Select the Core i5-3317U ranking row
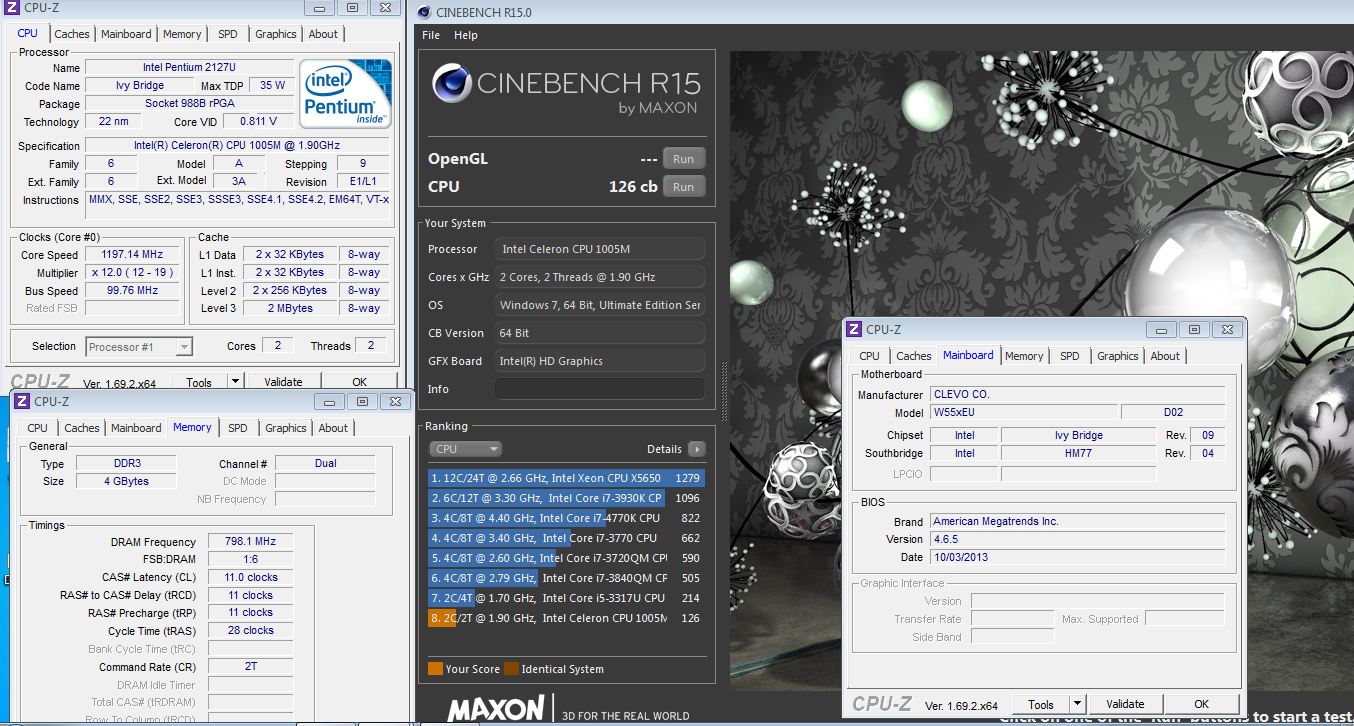This screenshot has width=1354, height=726. (x=566, y=598)
